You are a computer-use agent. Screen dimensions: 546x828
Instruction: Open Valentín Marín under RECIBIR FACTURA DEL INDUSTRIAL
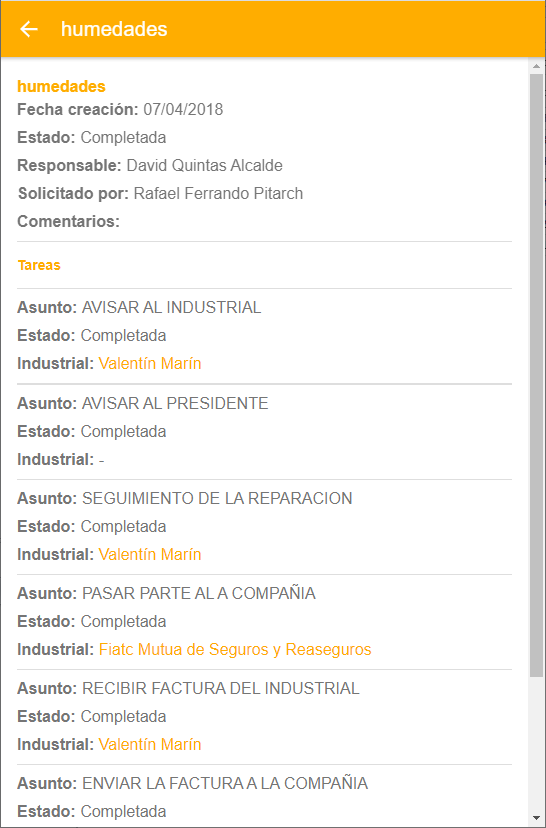(150, 745)
